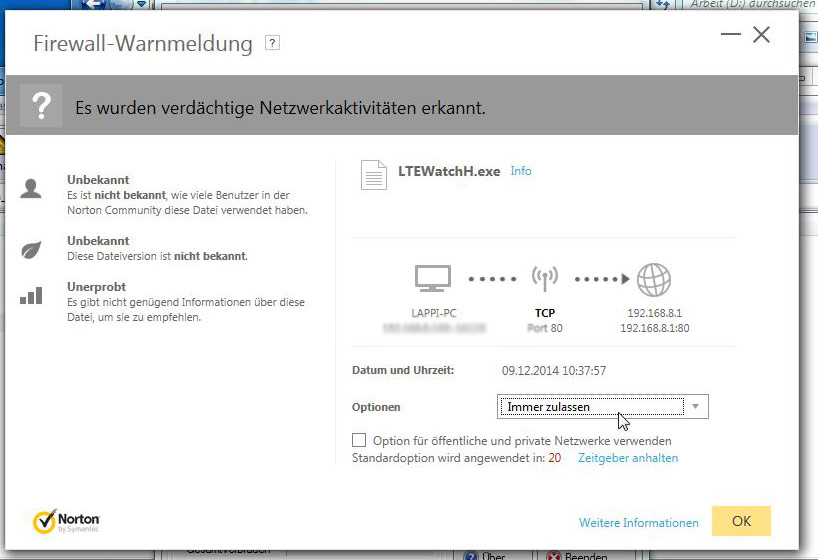Screen dimensions: 818x560
Task: Click the date 09.12.2014 10:37:57
Action: tap(554, 371)
